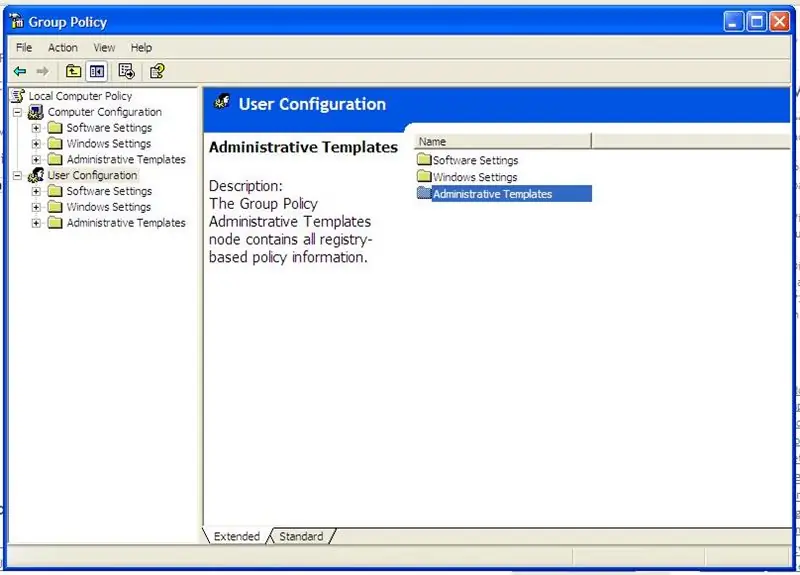The width and height of the screenshot is (800, 575).
Task: Select the Computer Configuration tree label
Action: point(105,112)
